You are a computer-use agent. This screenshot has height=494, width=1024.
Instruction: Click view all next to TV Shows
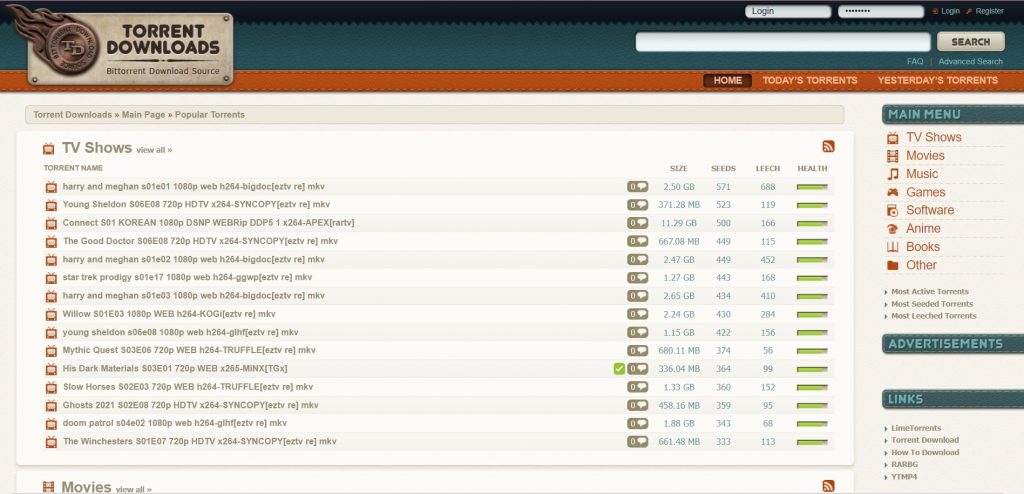click(x=154, y=150)
